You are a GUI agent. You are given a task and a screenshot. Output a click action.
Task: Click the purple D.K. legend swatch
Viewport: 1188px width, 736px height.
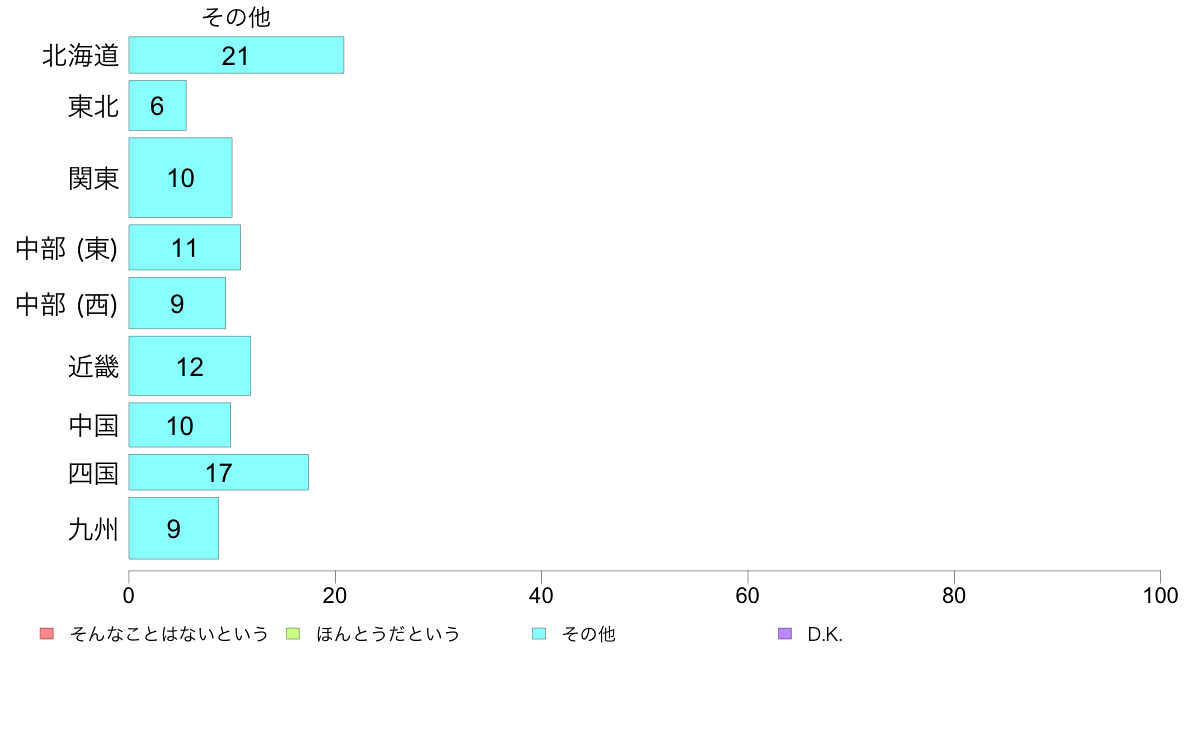pyautogui.click(x=785, y=634)
